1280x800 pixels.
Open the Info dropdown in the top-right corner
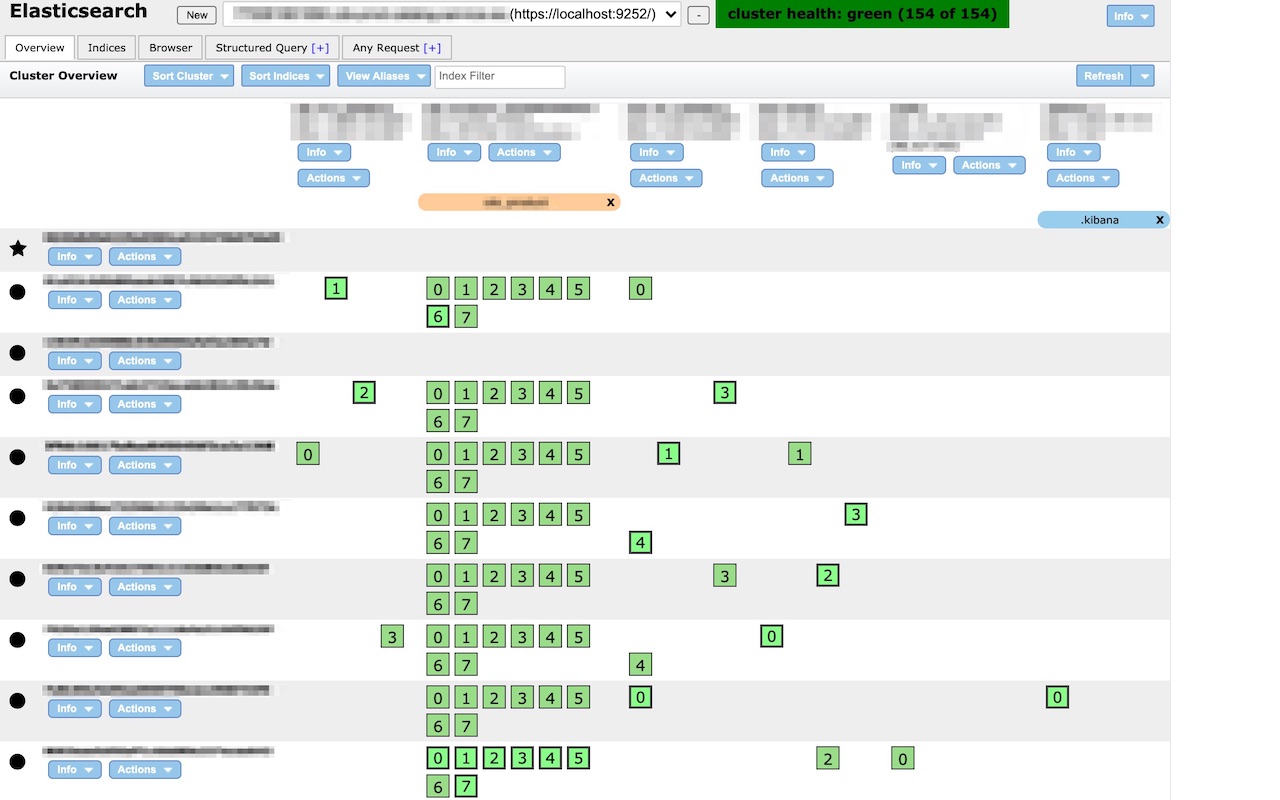pyautogui.click(x=1129, y=15)
